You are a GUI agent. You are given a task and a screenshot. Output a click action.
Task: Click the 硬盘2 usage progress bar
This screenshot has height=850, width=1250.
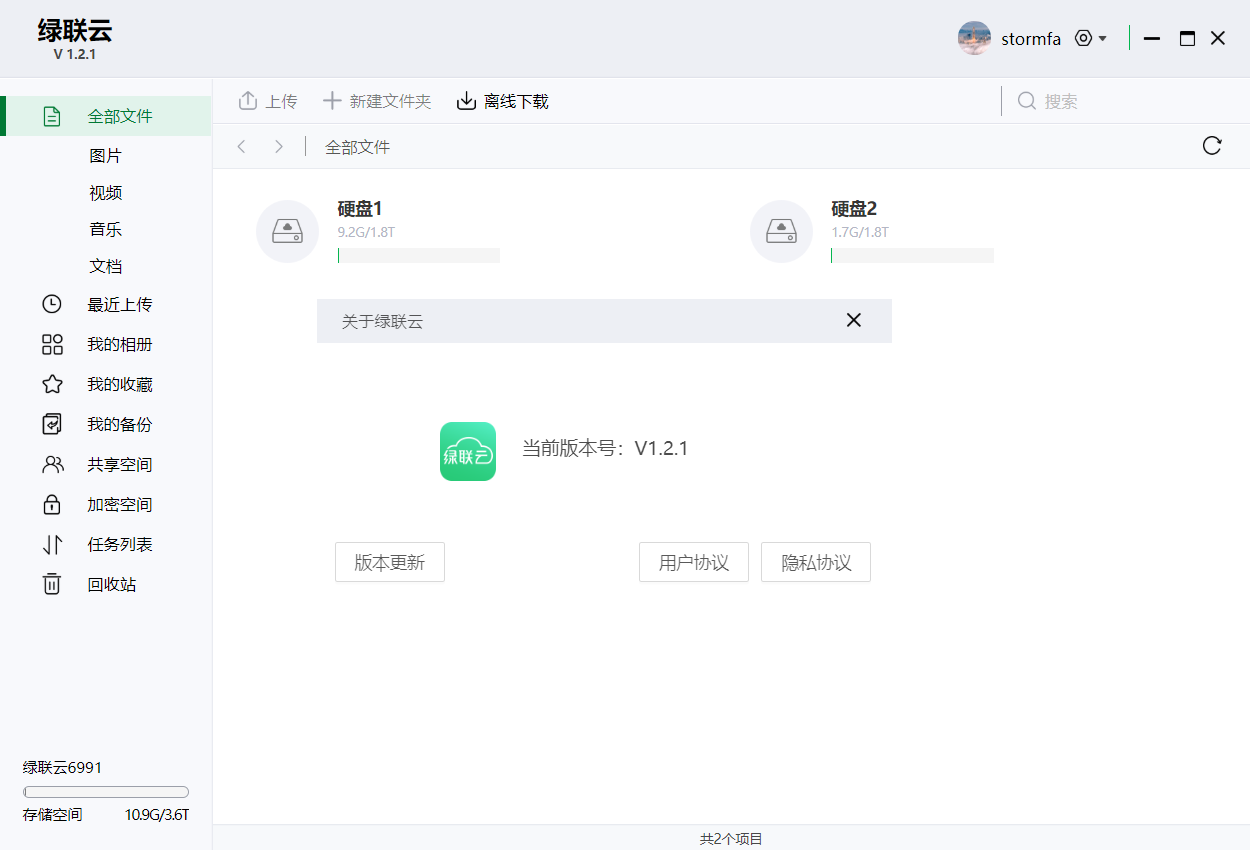click(x=912, y=255)
